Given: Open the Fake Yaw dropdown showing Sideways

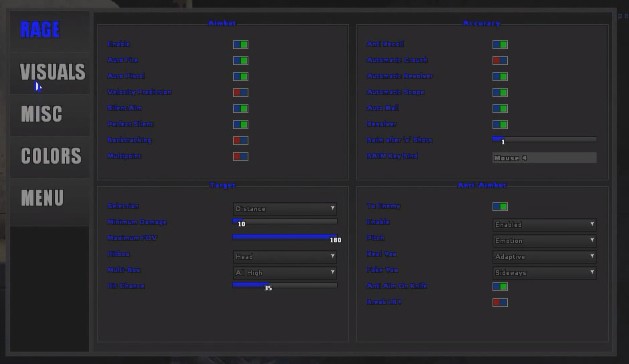Looking at the screenshot, I should 544,272.
